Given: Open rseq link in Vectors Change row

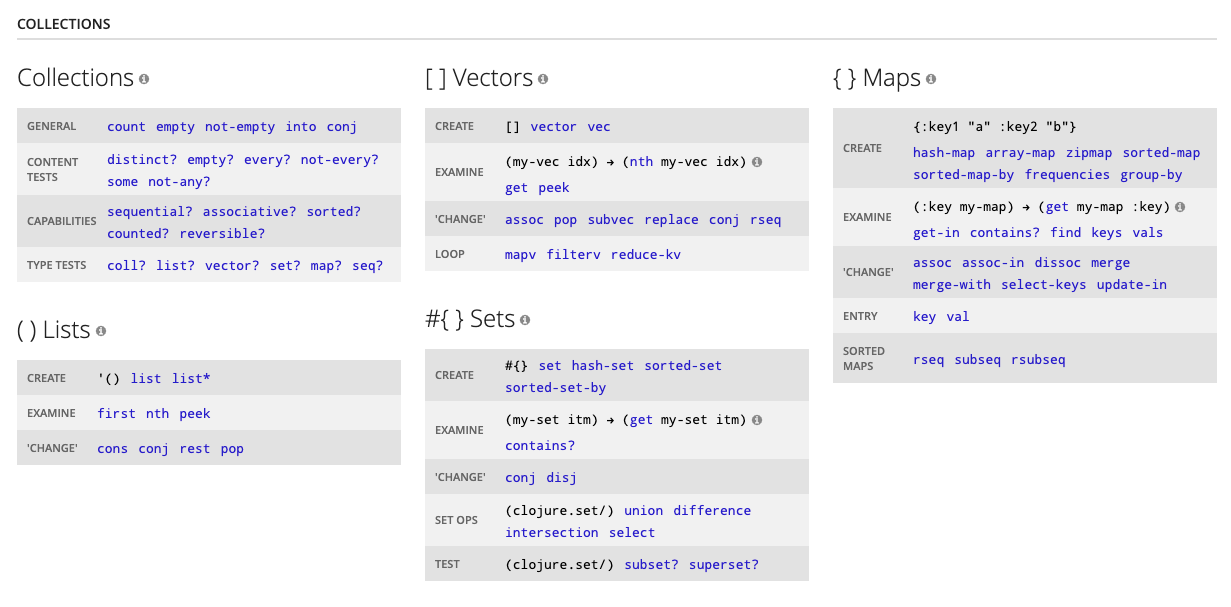Looking at the screenshot, I should [x=766, y=220].
